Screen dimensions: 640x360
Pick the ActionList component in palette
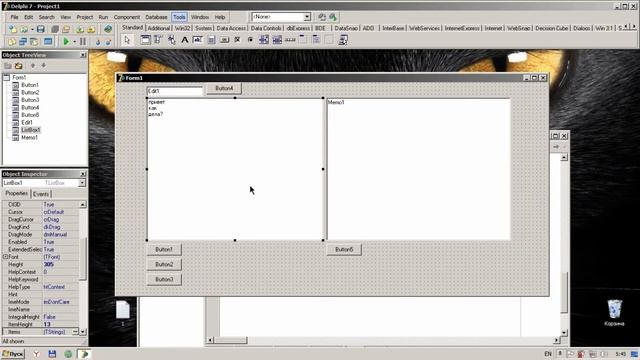click(343, 40)
